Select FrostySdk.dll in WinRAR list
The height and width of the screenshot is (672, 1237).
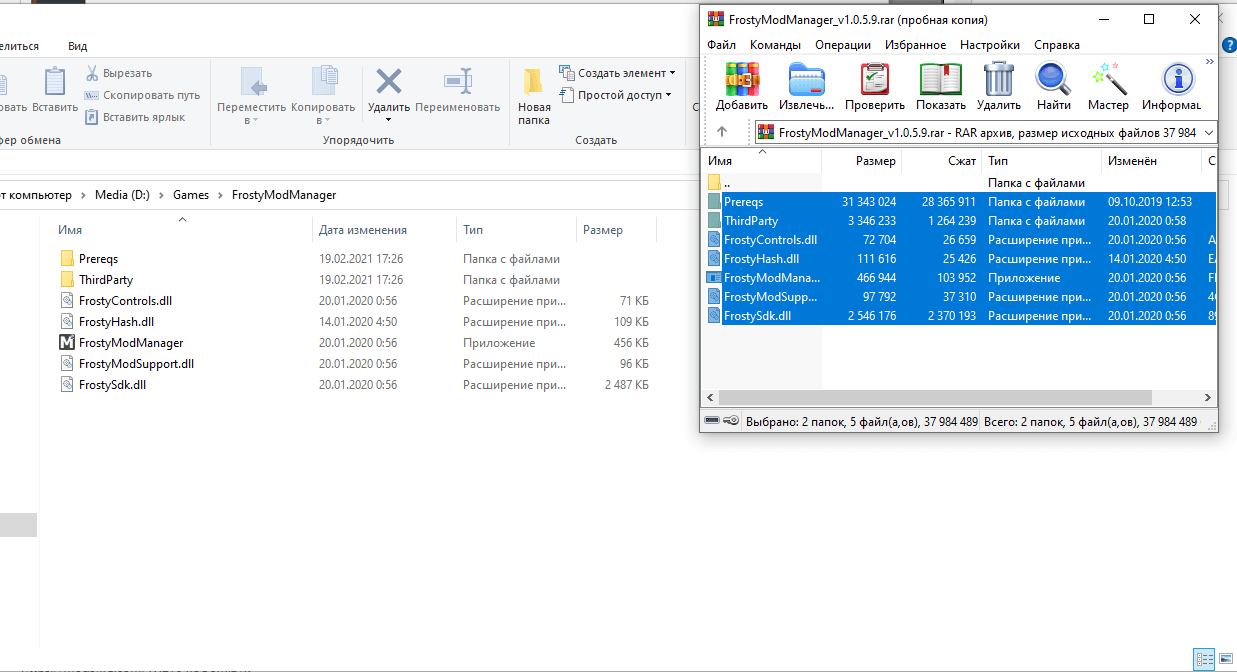coord(960,316)
